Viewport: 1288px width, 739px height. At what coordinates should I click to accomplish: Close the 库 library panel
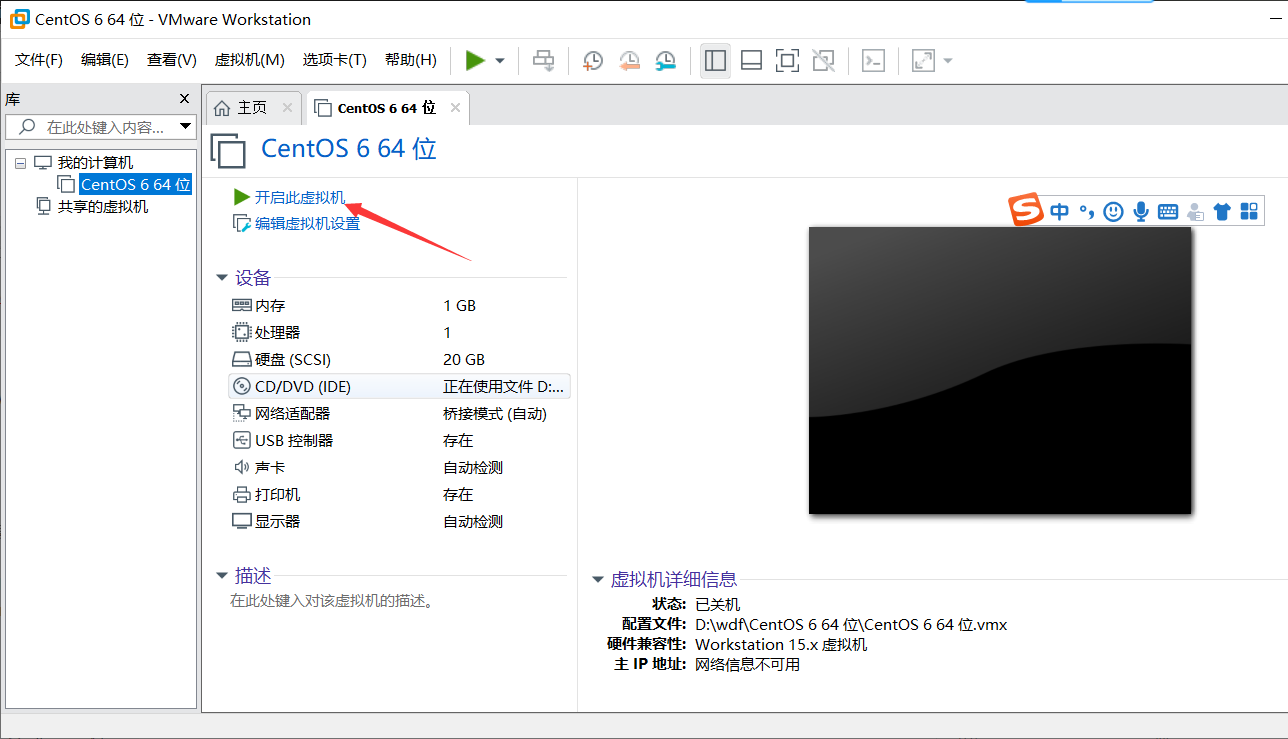click(x=184, y=99)
